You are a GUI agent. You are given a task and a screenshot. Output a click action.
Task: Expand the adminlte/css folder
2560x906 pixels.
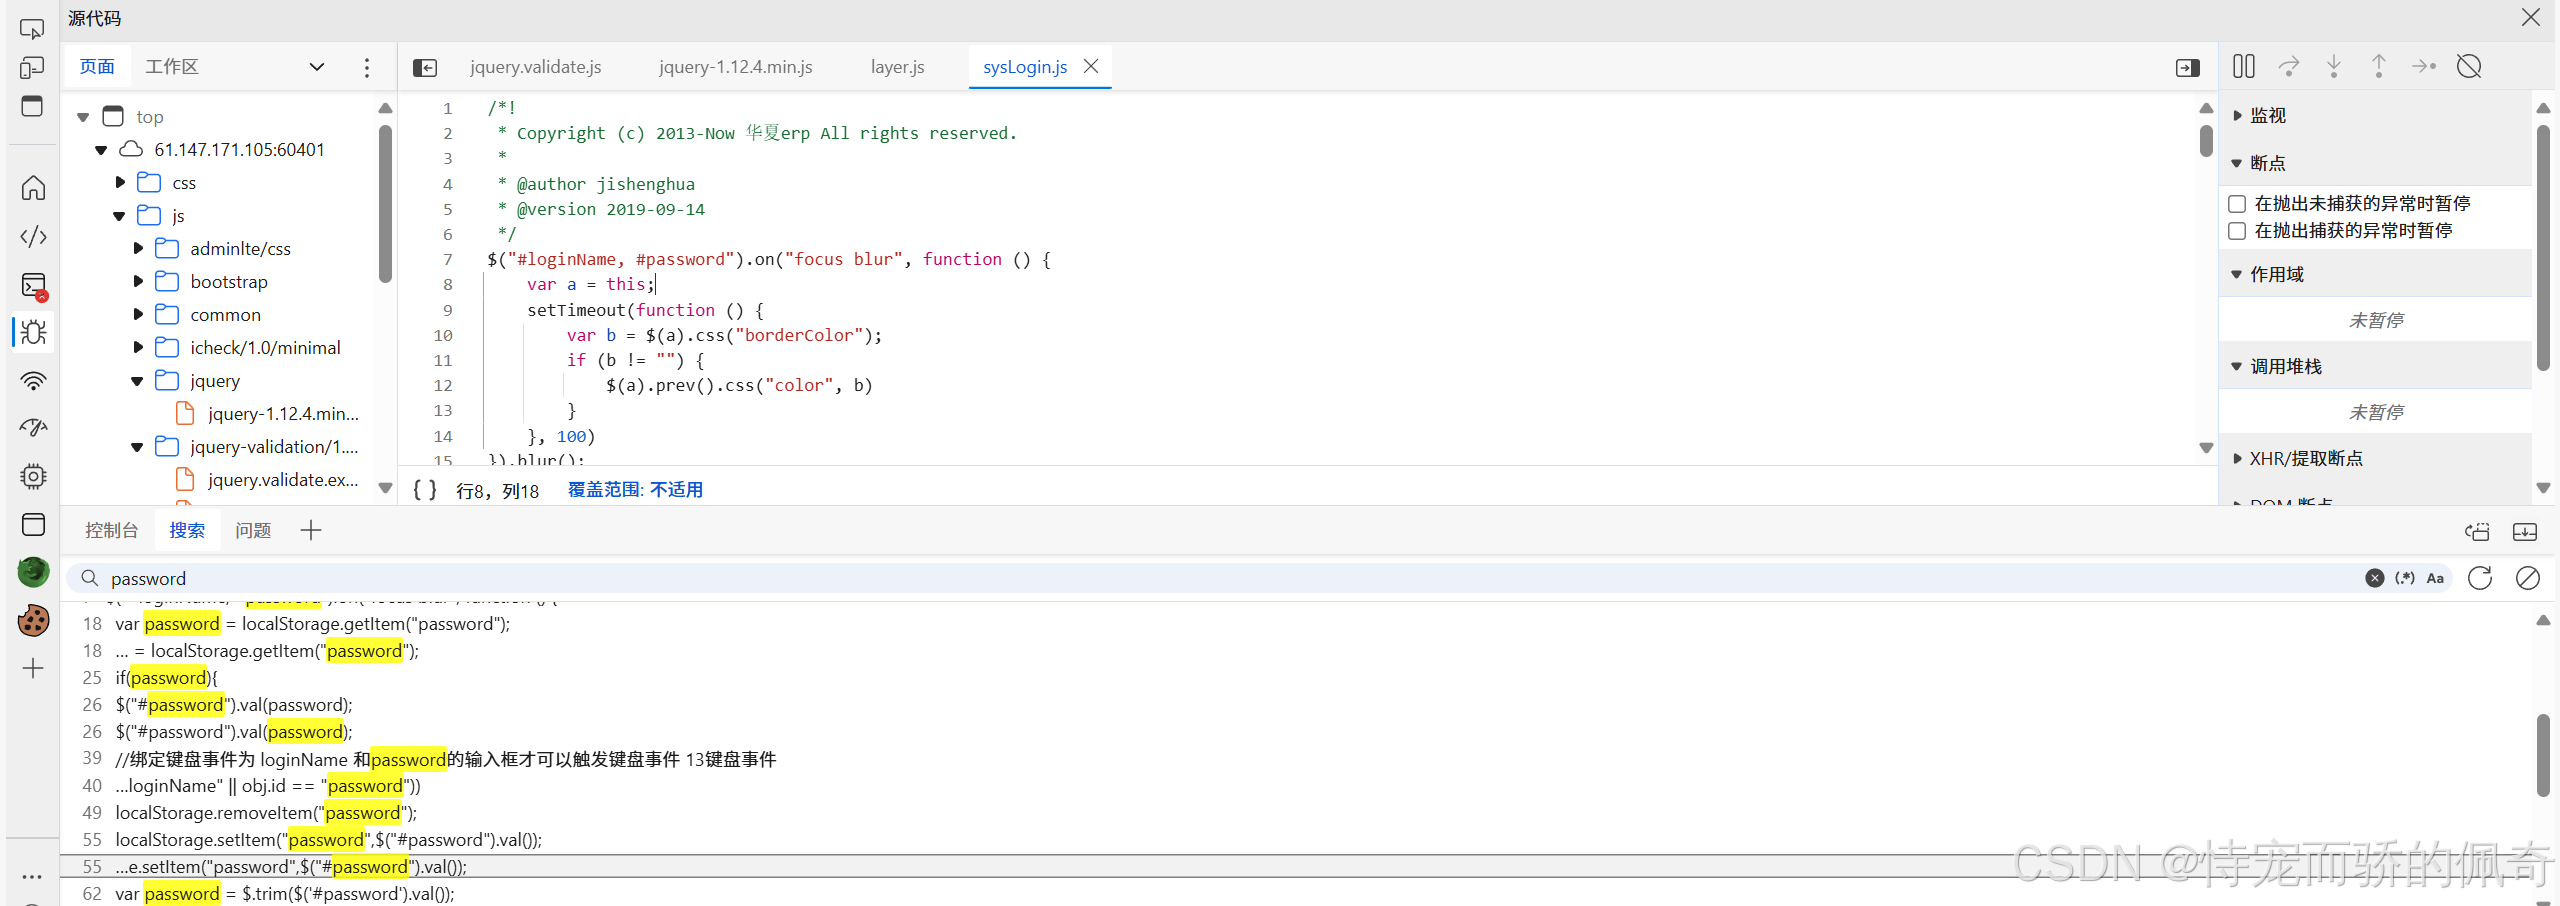[138, 249]
